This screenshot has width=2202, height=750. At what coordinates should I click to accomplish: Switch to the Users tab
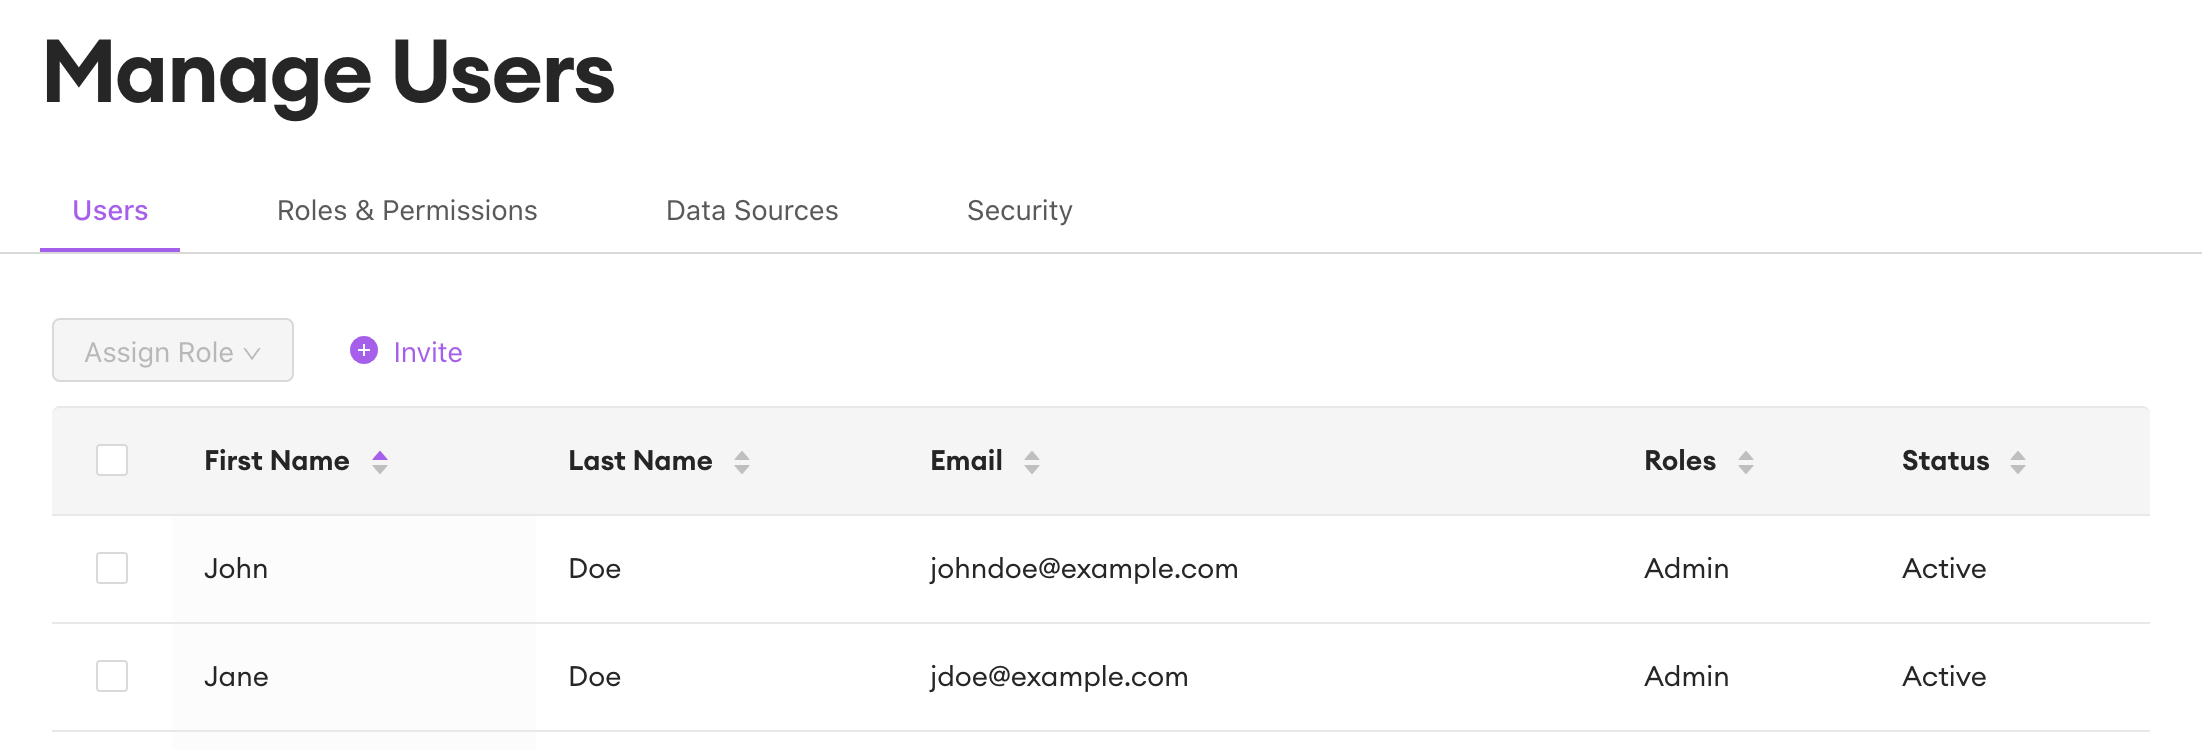coord(110,211)
